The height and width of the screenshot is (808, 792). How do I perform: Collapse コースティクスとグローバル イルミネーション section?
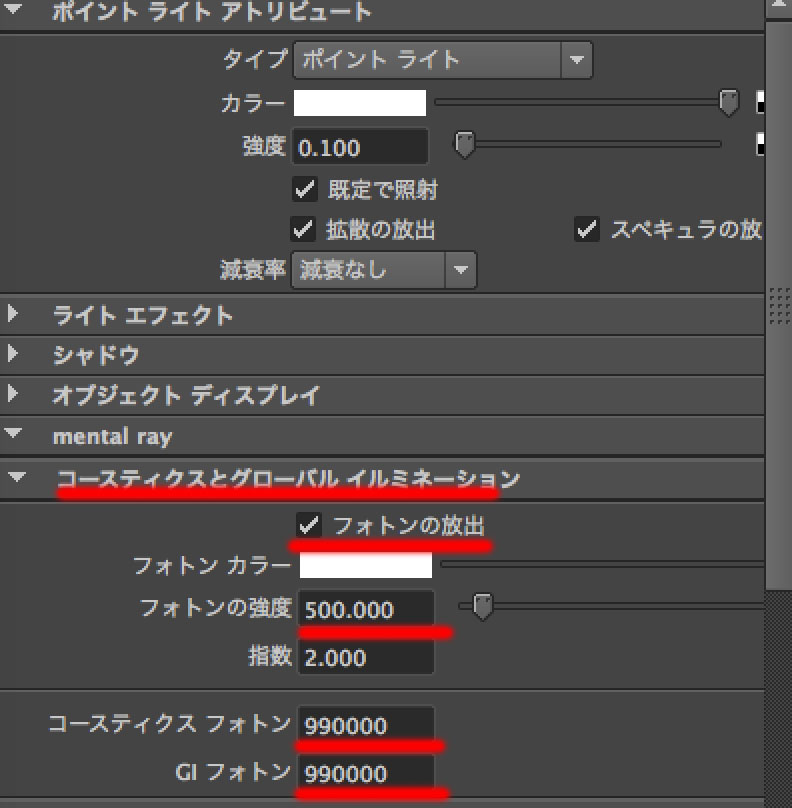click(x=17, y=477)
